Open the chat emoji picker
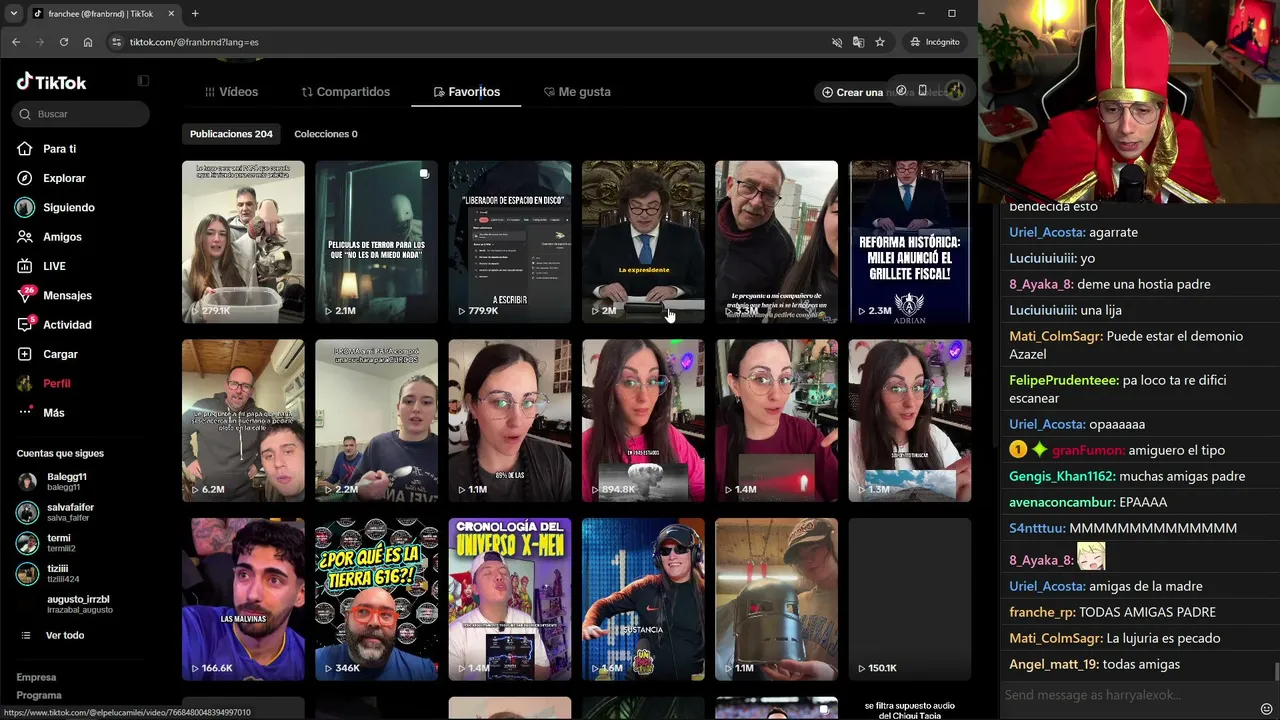The width and height of the screenshot is (1280, 720). [x=1266, y=709]
